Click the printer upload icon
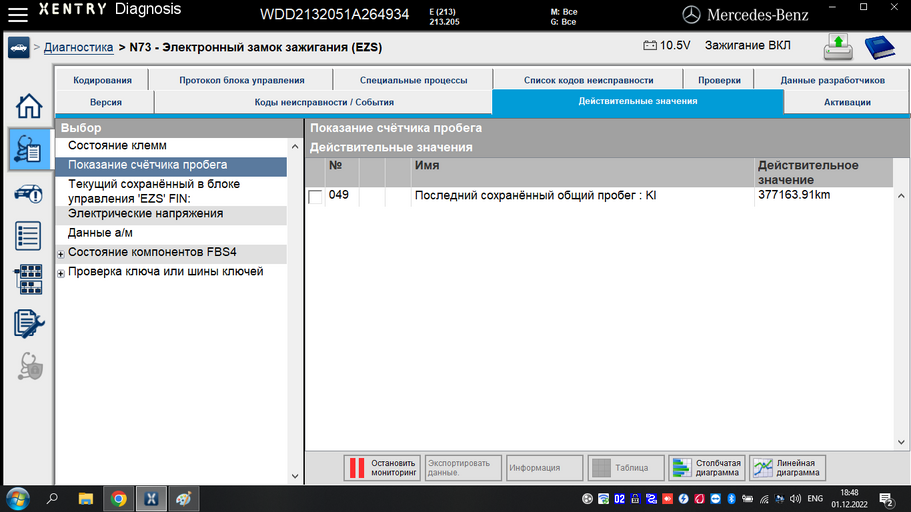Image resolution: width=911 pixels, height=512 pixels. pos(838,47)
